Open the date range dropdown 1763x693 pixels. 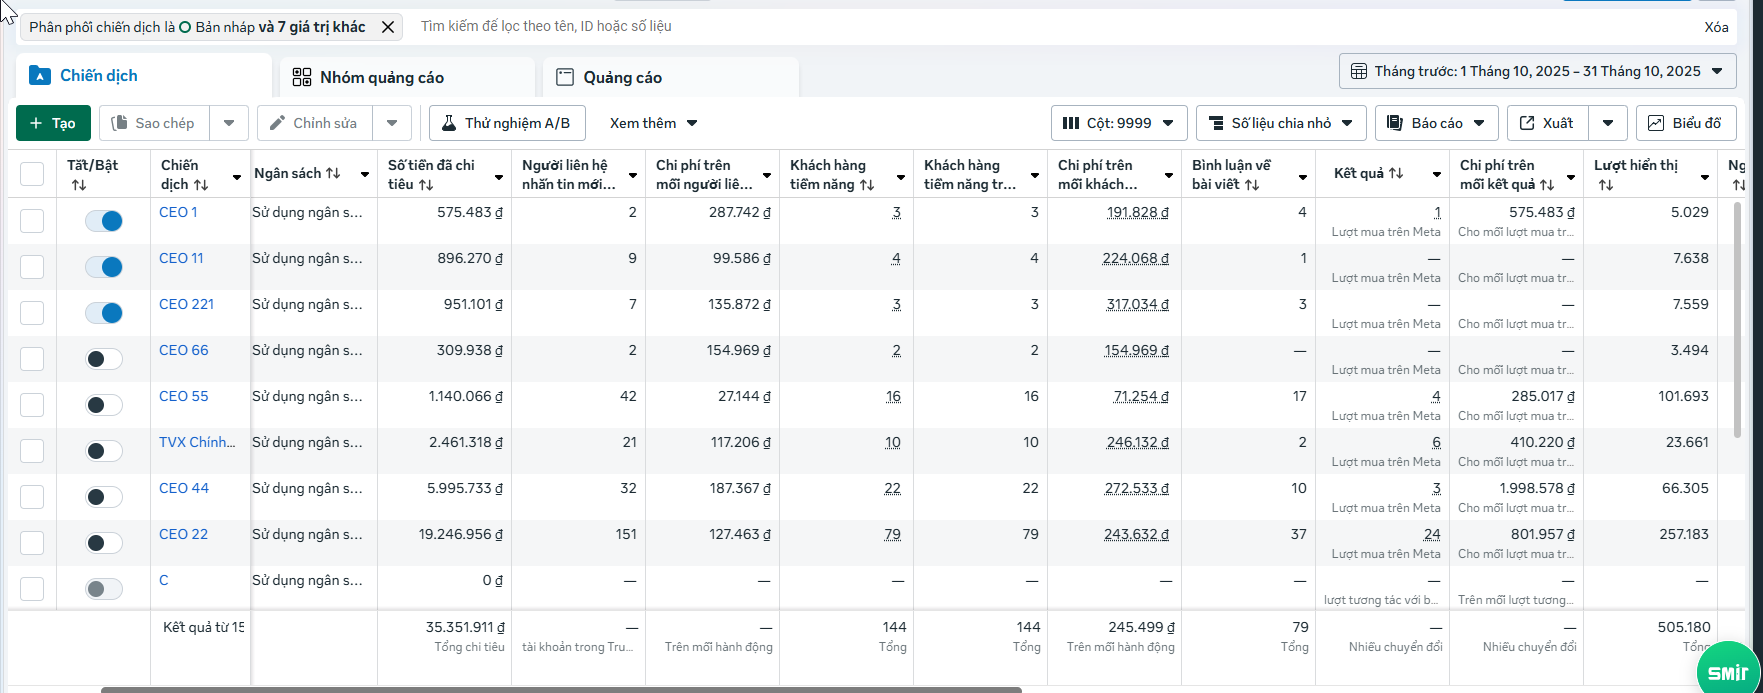[x=1537, y=71]
